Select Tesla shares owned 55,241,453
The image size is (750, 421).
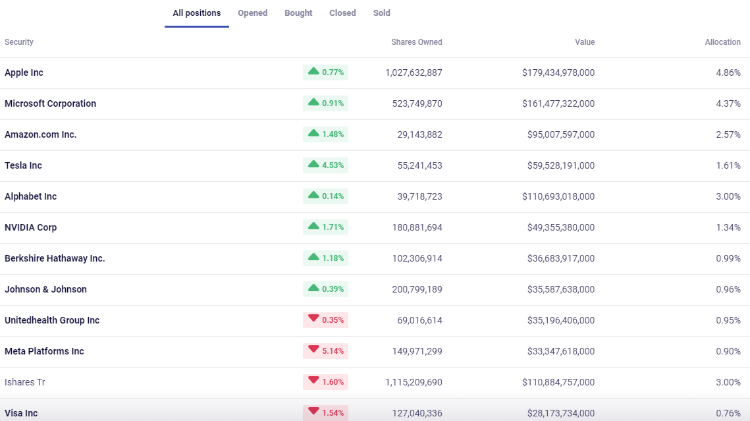(x=419, y=166)
